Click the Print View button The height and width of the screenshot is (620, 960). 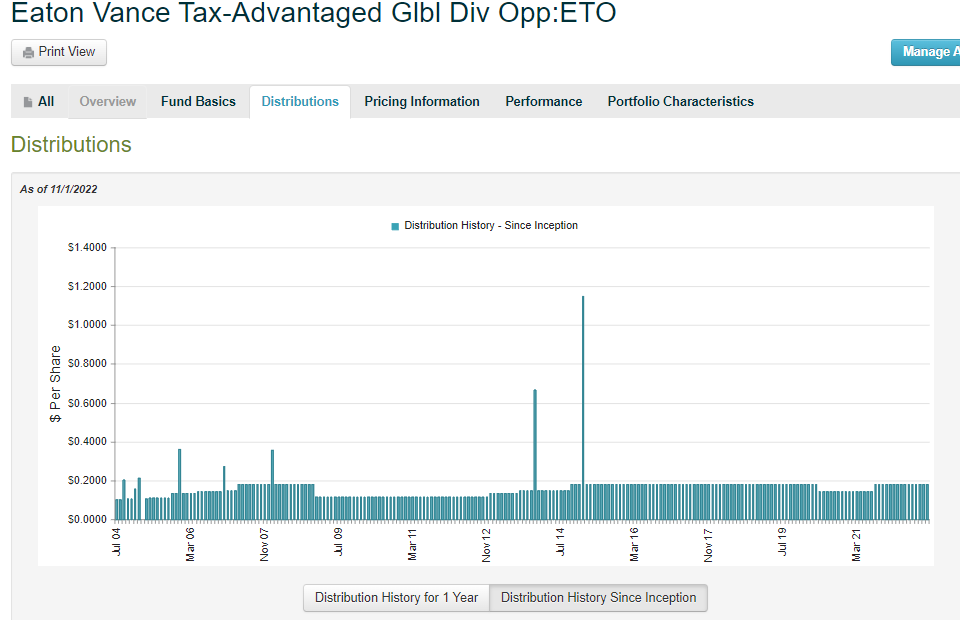[x=59, y=52]
